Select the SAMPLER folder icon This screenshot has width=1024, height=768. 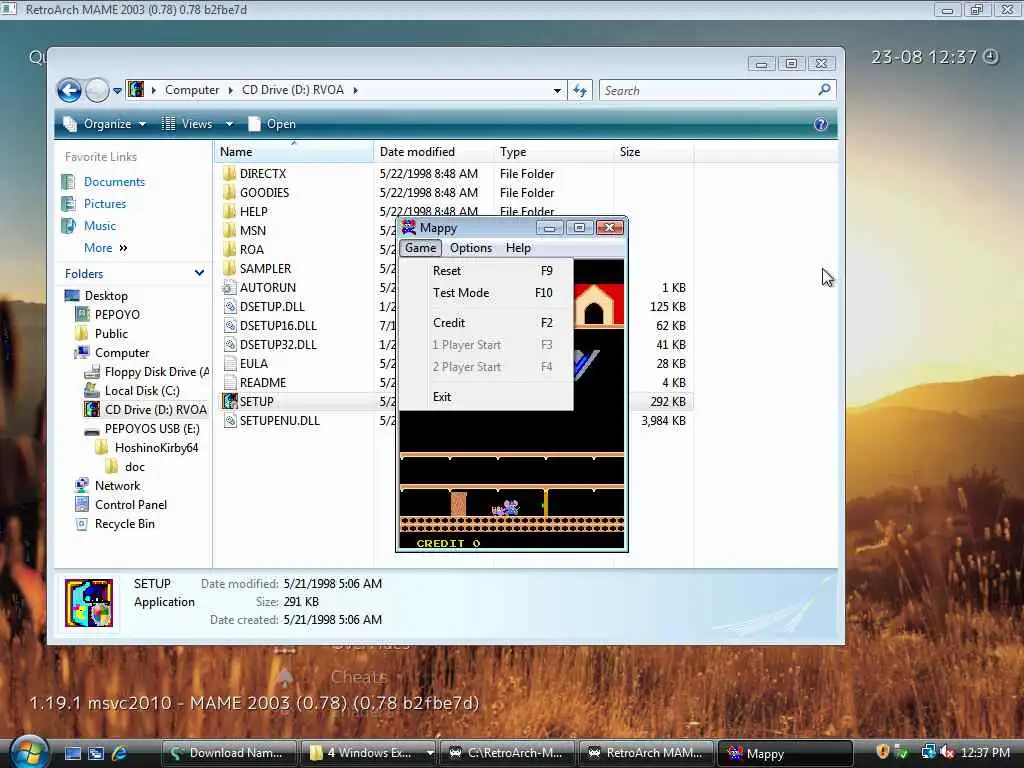tap(229, 268)
